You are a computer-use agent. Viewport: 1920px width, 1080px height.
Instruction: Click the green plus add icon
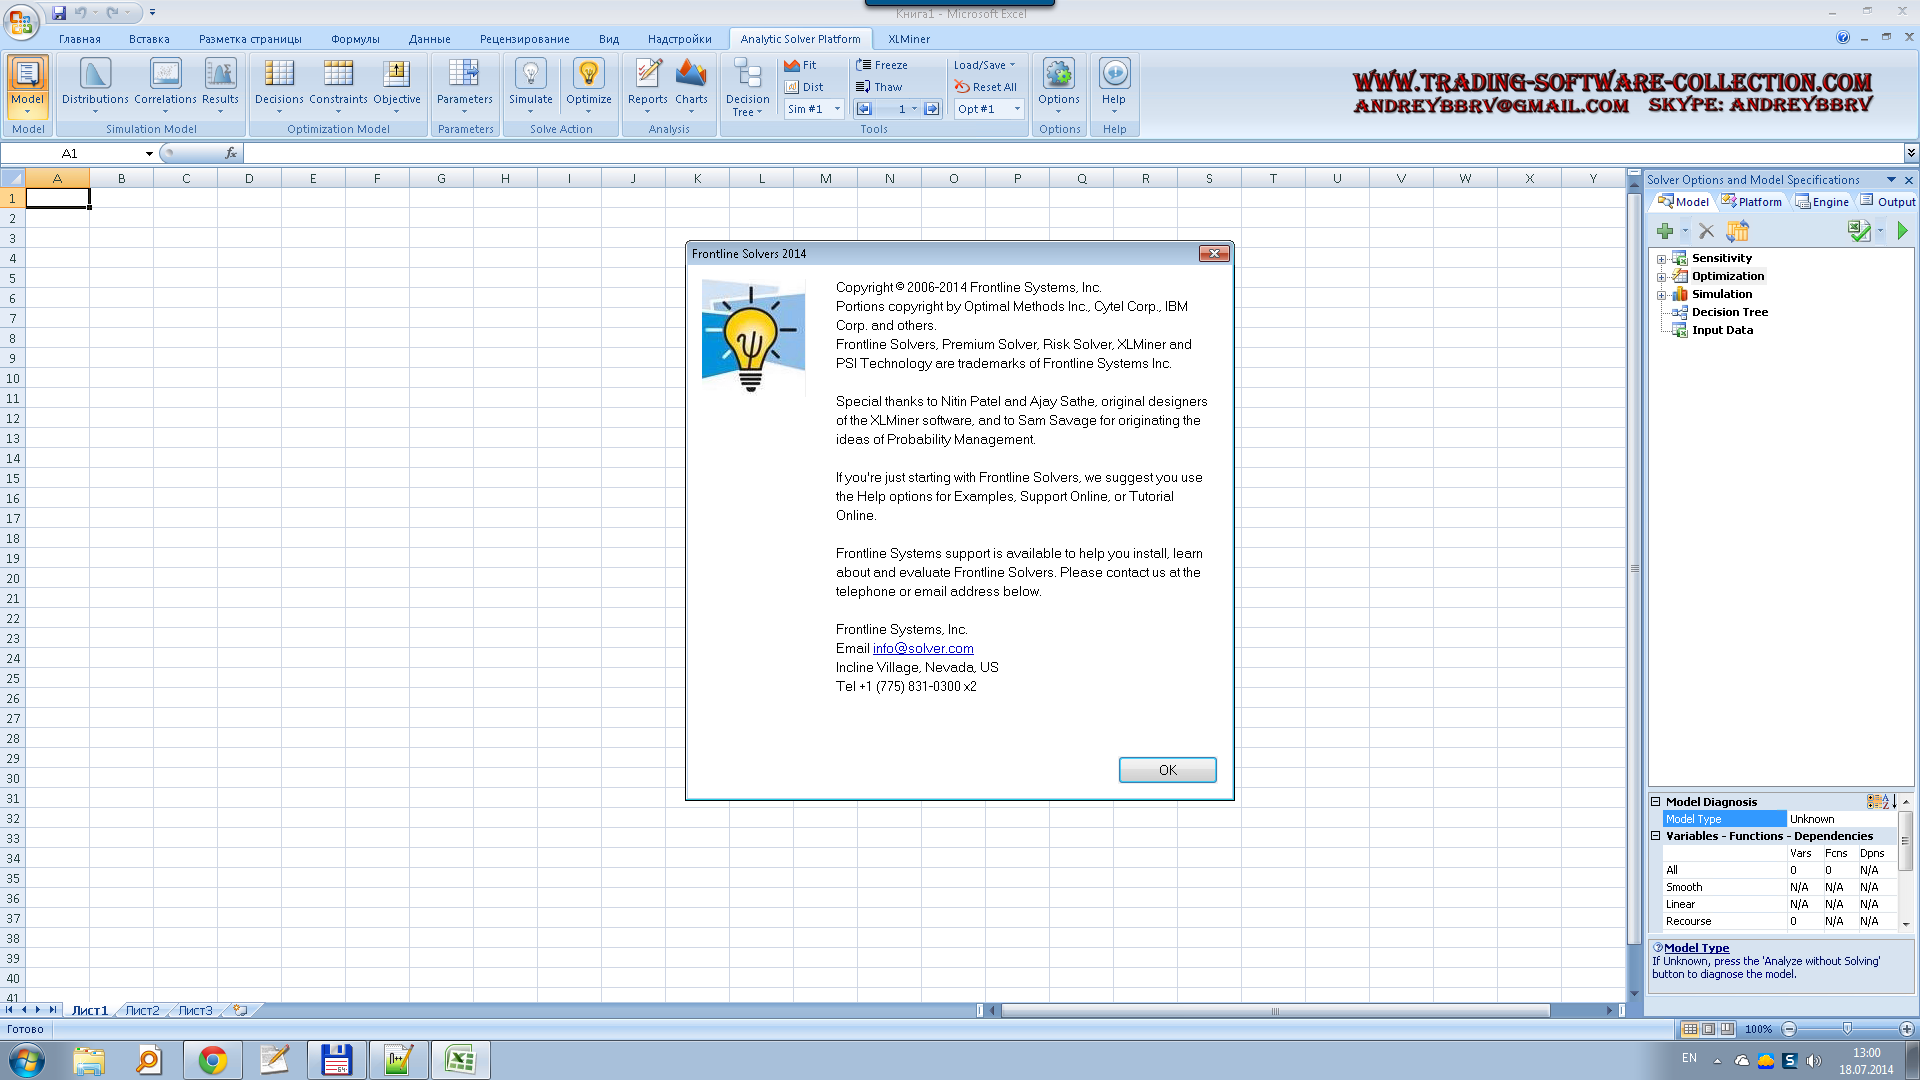[1665, 231]
